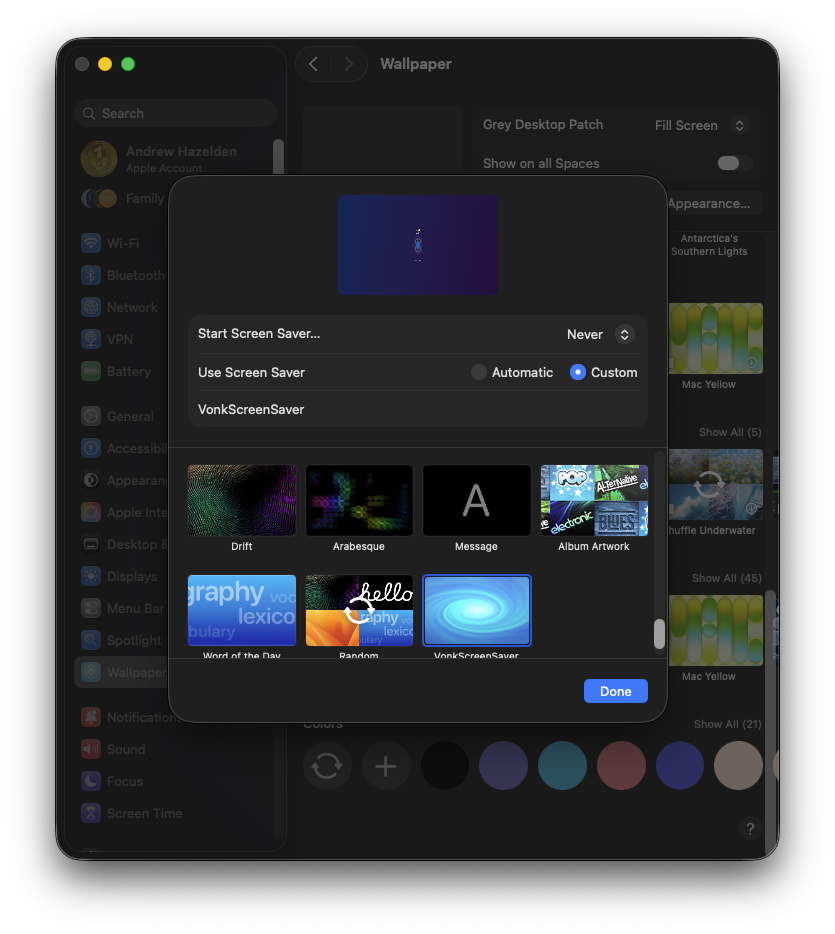
Task: Select the black color swatch
Action: tap(444, 765)
